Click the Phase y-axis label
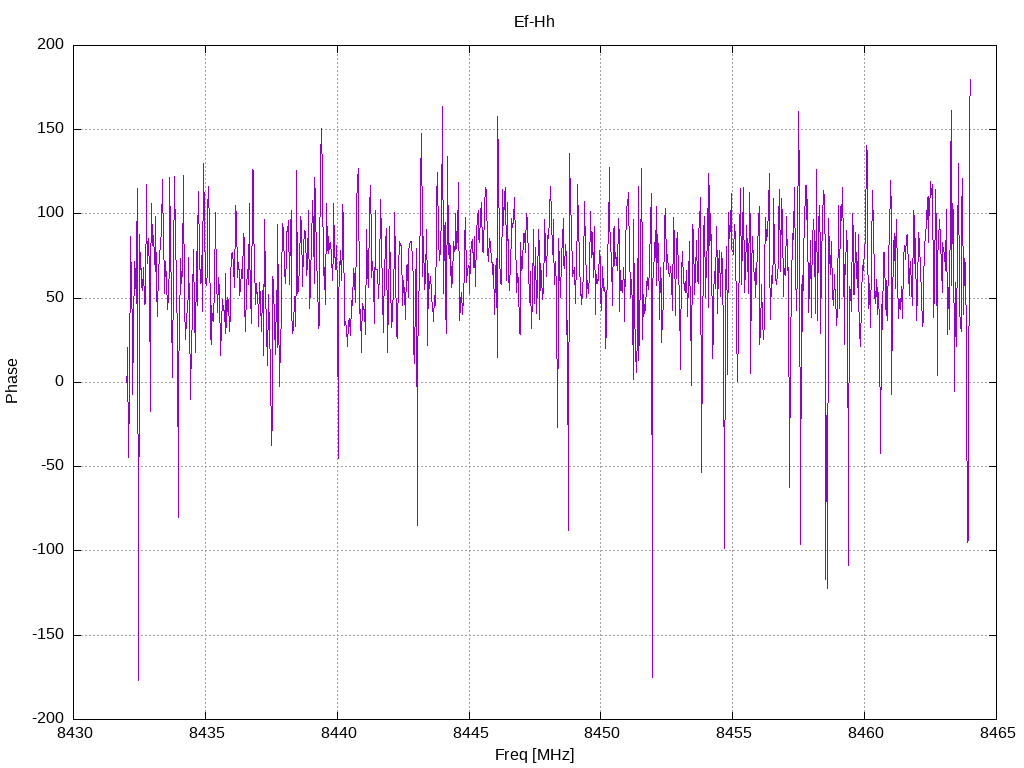 pos(12,381)
